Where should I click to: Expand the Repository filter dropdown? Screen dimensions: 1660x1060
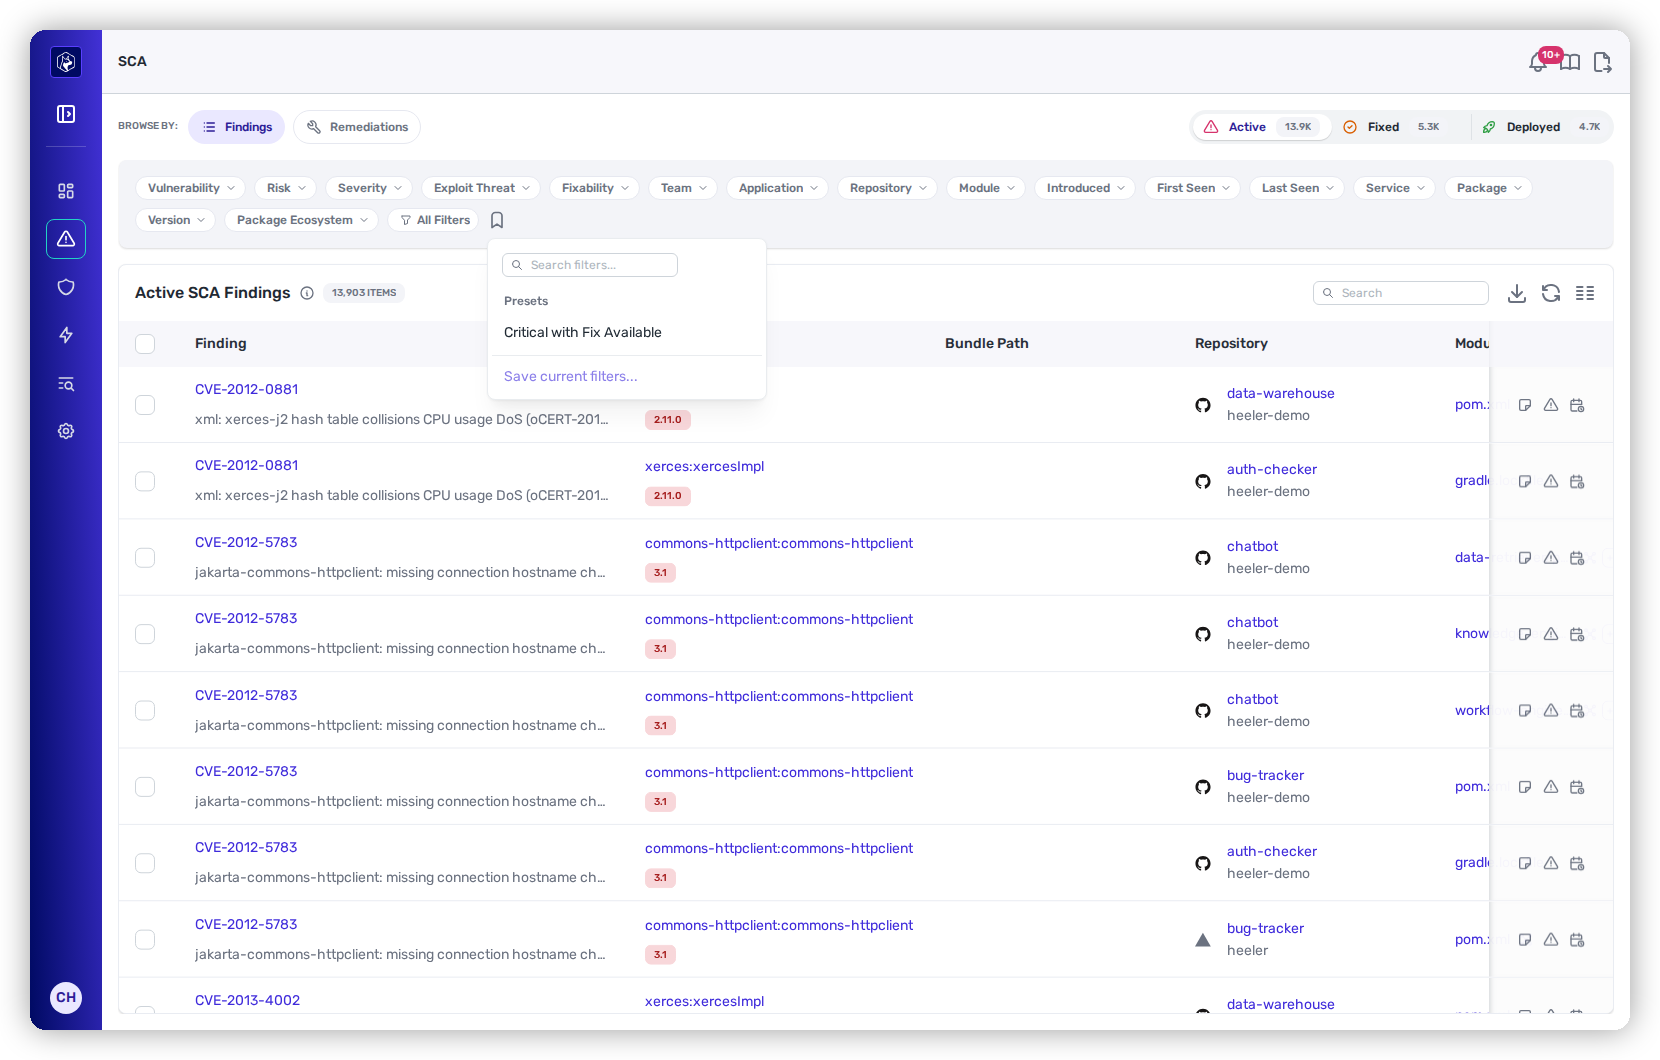887,188
